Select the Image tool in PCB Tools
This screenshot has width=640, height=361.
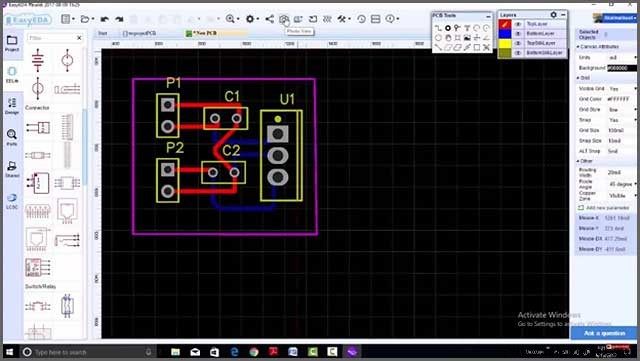pos(467,38)
